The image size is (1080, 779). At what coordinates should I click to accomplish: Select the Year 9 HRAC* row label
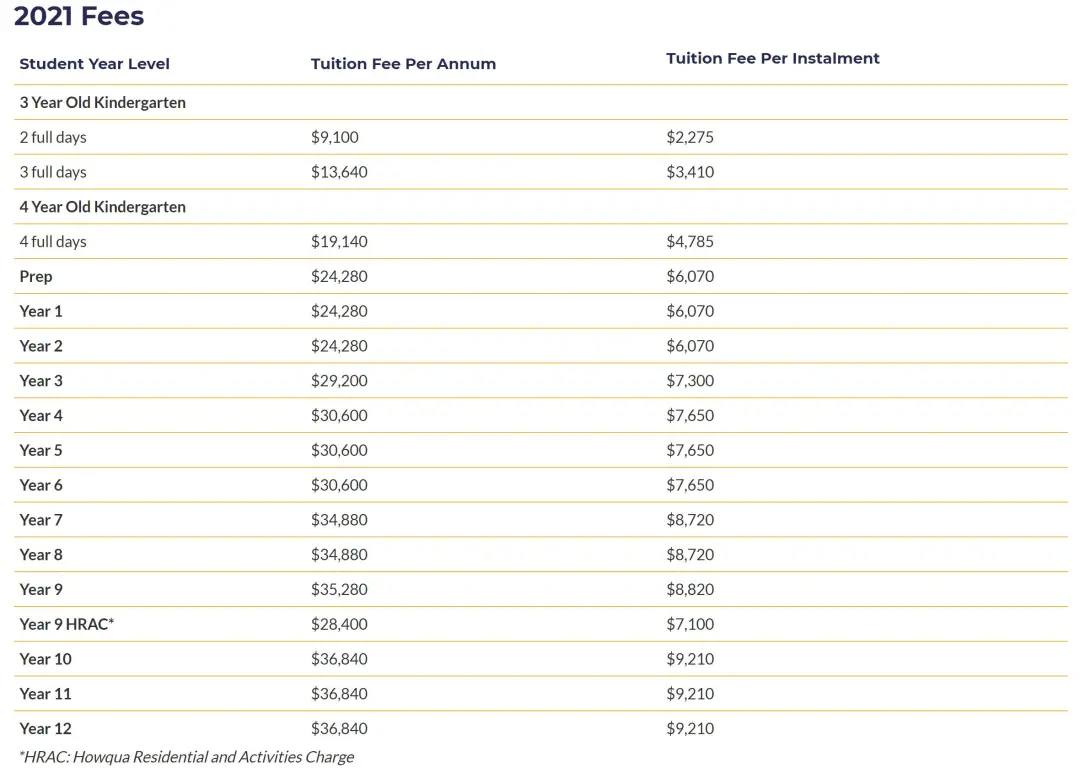coord(67,625)
